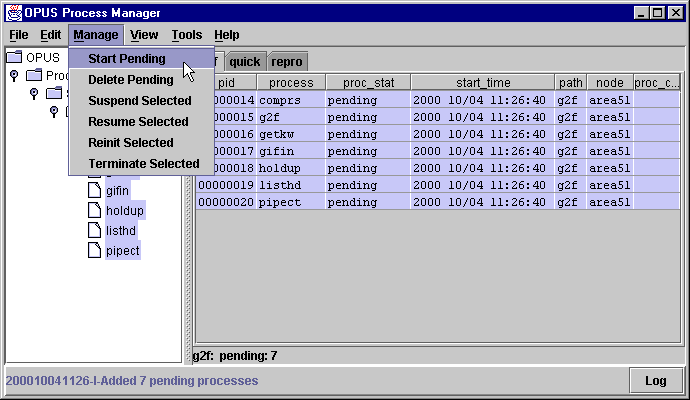Image resolution: width=690 pixels, height=400 pixels.
Task: Select the pipect item in tree
Action: pos(124,250)
